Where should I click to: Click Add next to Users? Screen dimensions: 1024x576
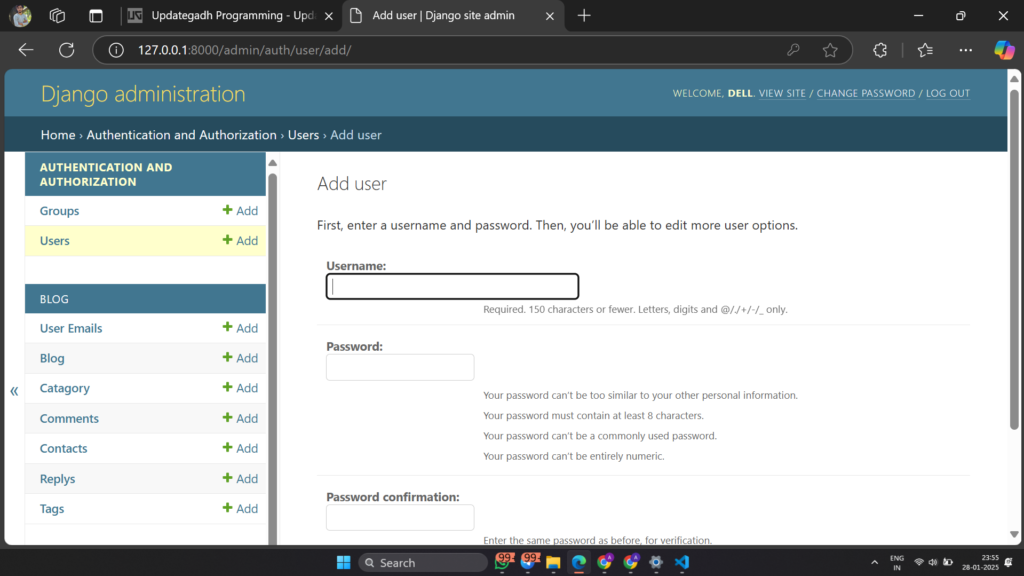(240, 240)
